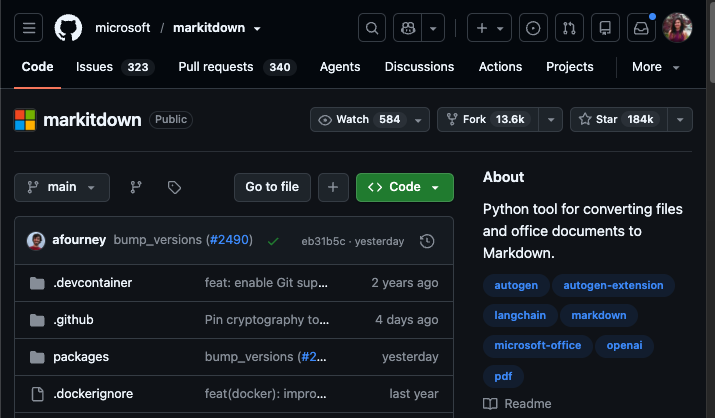Click the green commit status checkmark

(273, 241)
